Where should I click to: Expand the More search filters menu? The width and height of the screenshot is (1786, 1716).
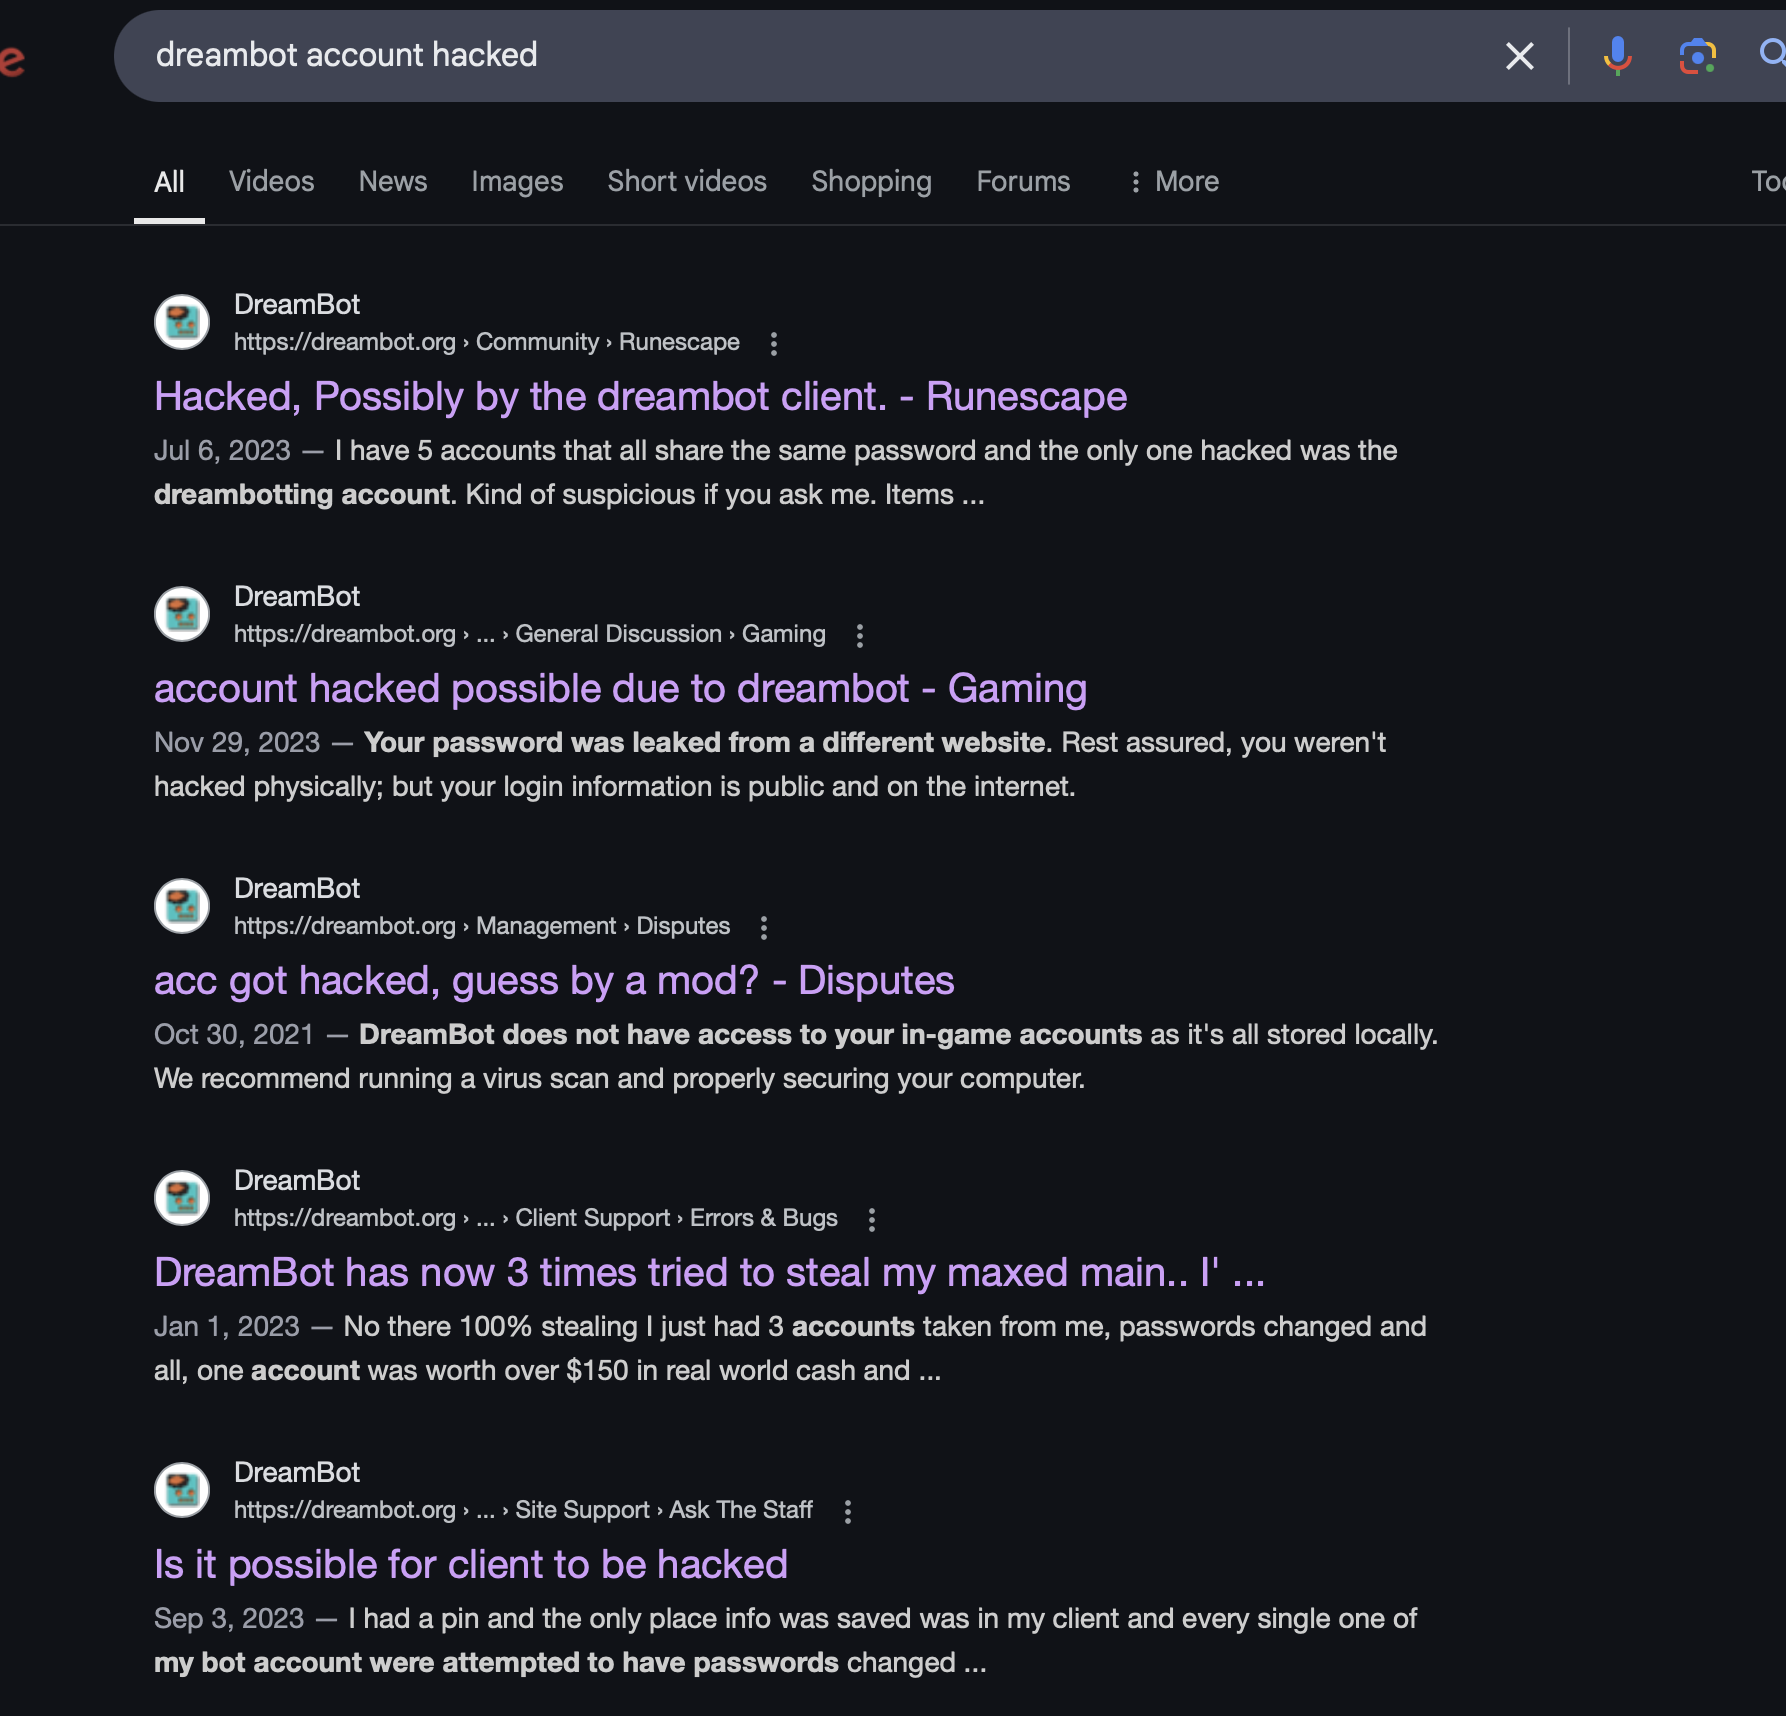click(1173, 181)
